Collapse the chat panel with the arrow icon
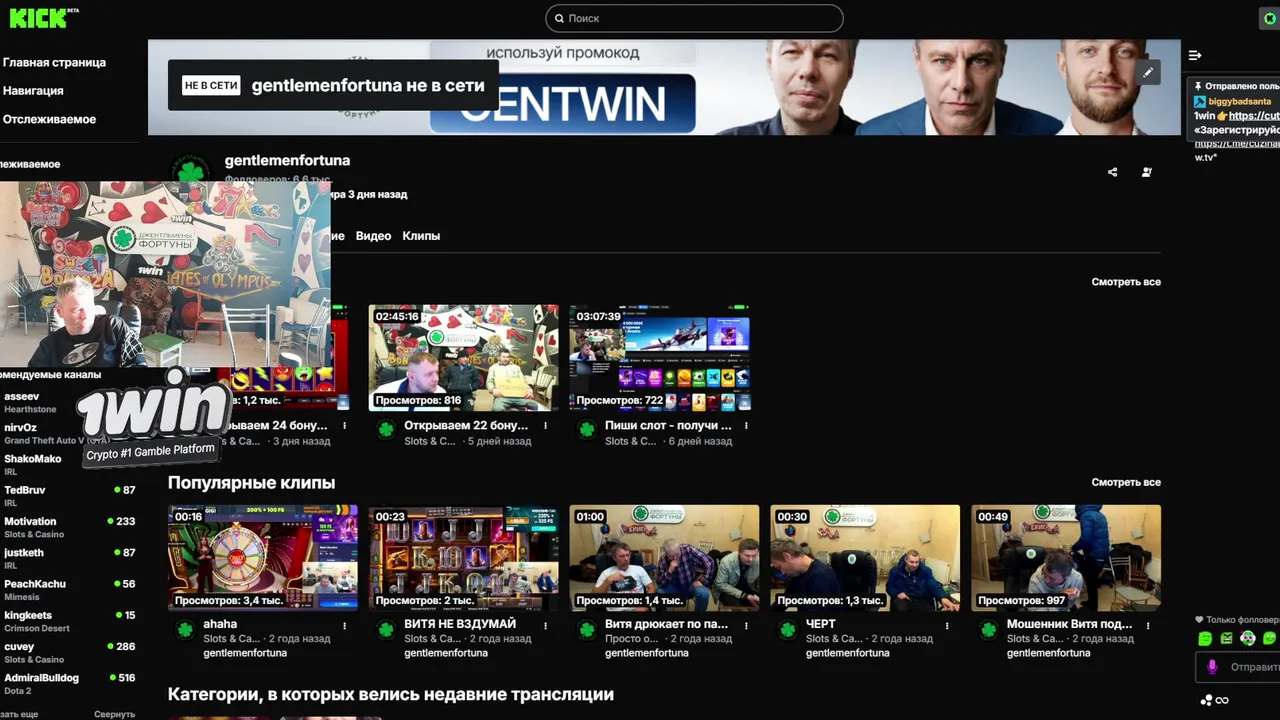 point(1195,55)
